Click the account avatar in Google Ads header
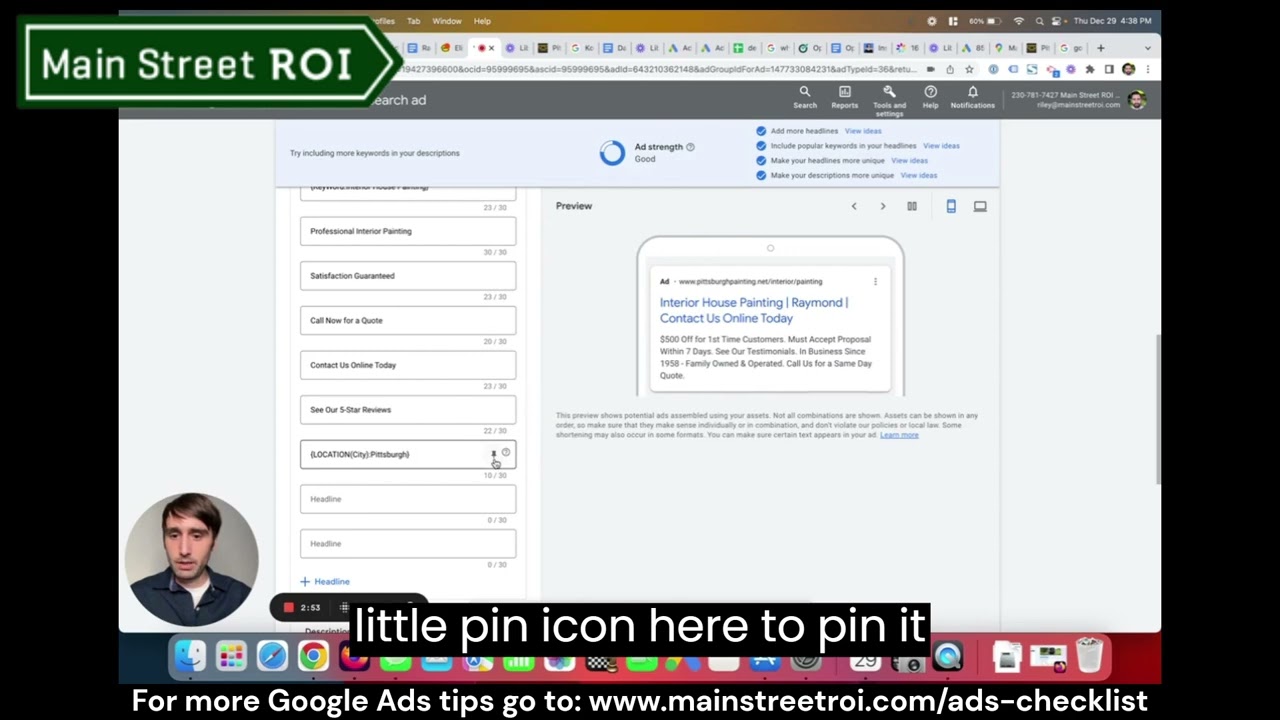Screen dimensions: 1280x720 pos(1136,100)
